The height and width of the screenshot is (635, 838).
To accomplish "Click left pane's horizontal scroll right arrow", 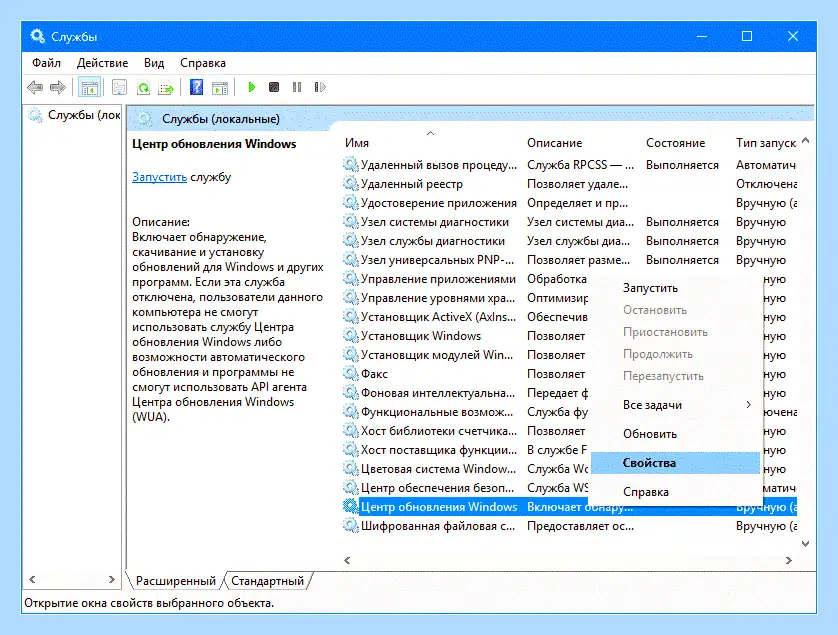I will point(111,579).
